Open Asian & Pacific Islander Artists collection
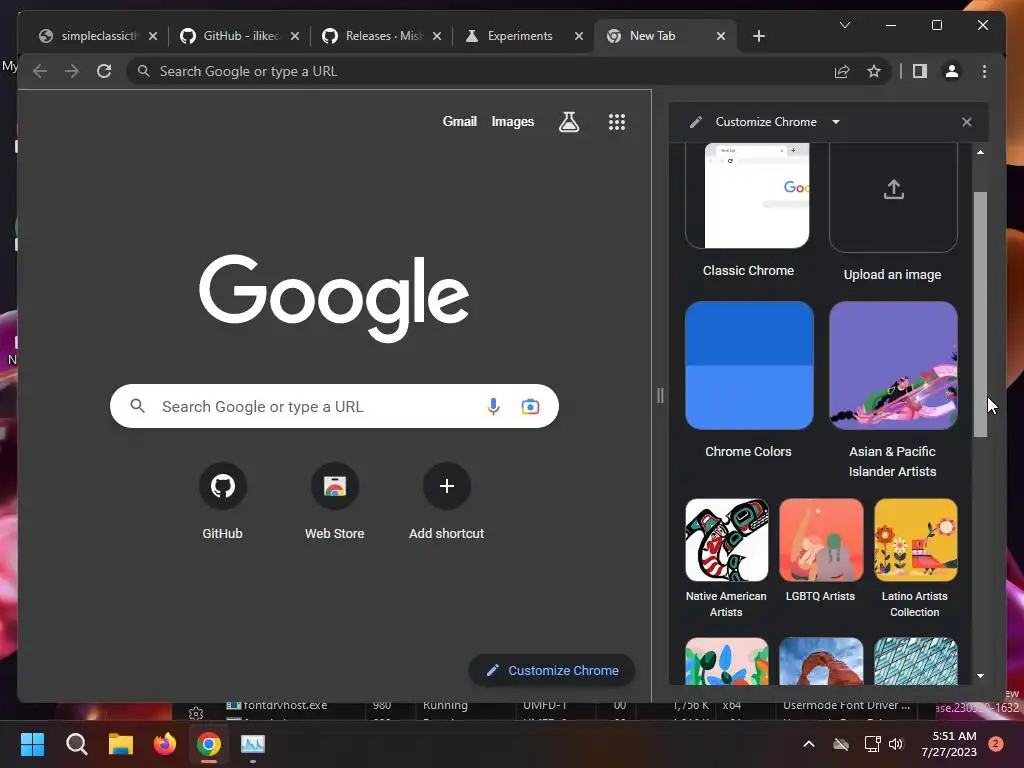Image resolution: width=1024 pixels, height=768 pixels. pos(893,390)
